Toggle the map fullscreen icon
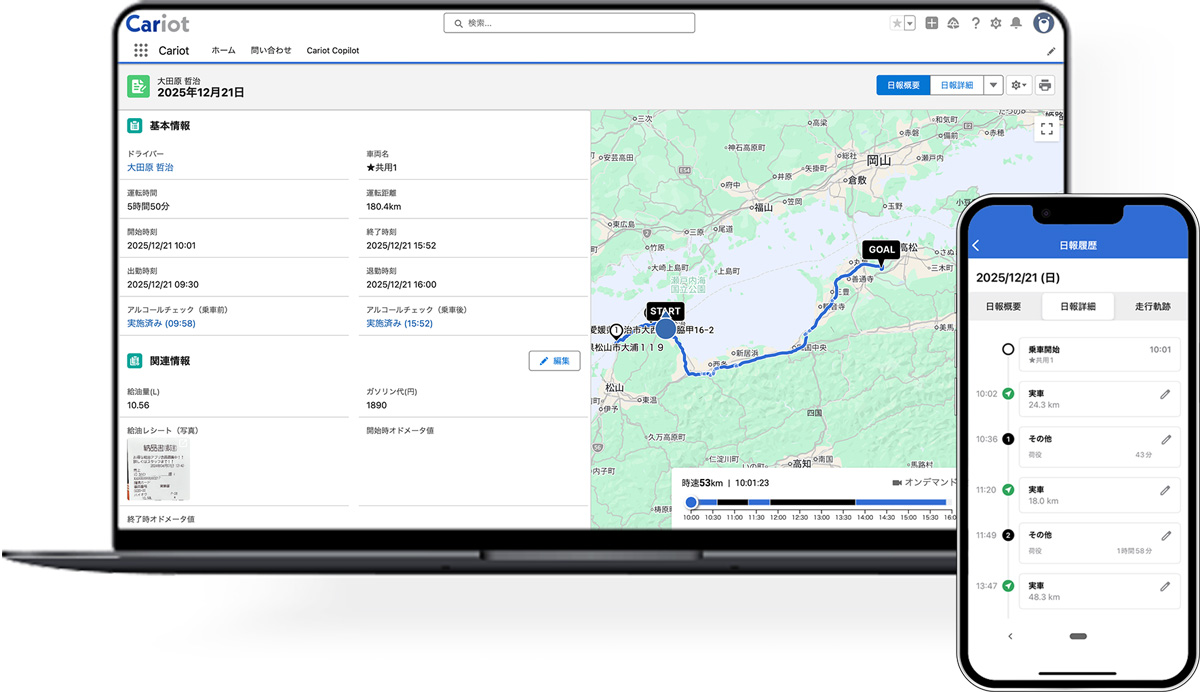 [1047, 127]
